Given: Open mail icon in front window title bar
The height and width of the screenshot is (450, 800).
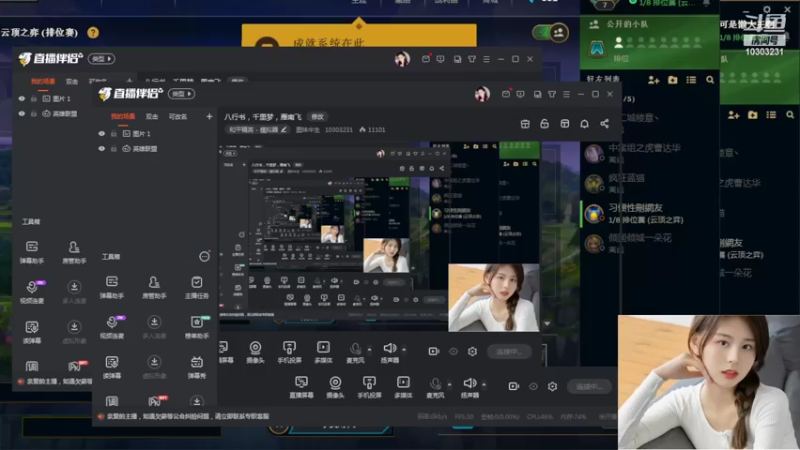Looking at the screenshot, I should coord(506,94).
